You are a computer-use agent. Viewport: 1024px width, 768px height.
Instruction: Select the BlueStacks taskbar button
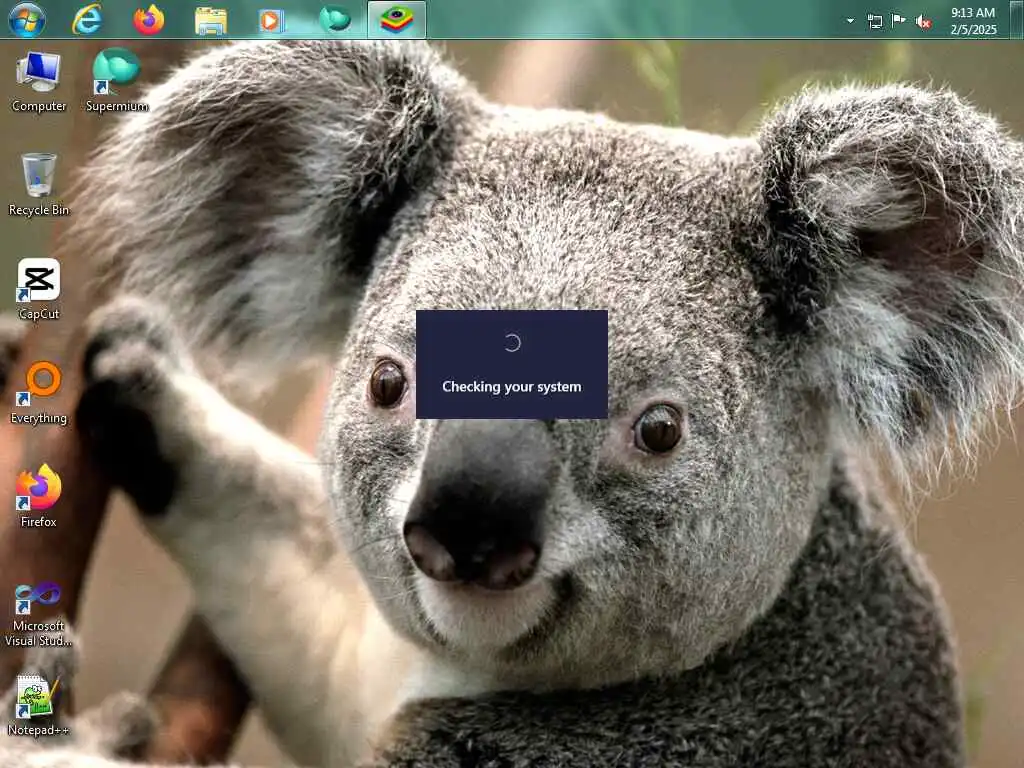click(x=396, y=20)
